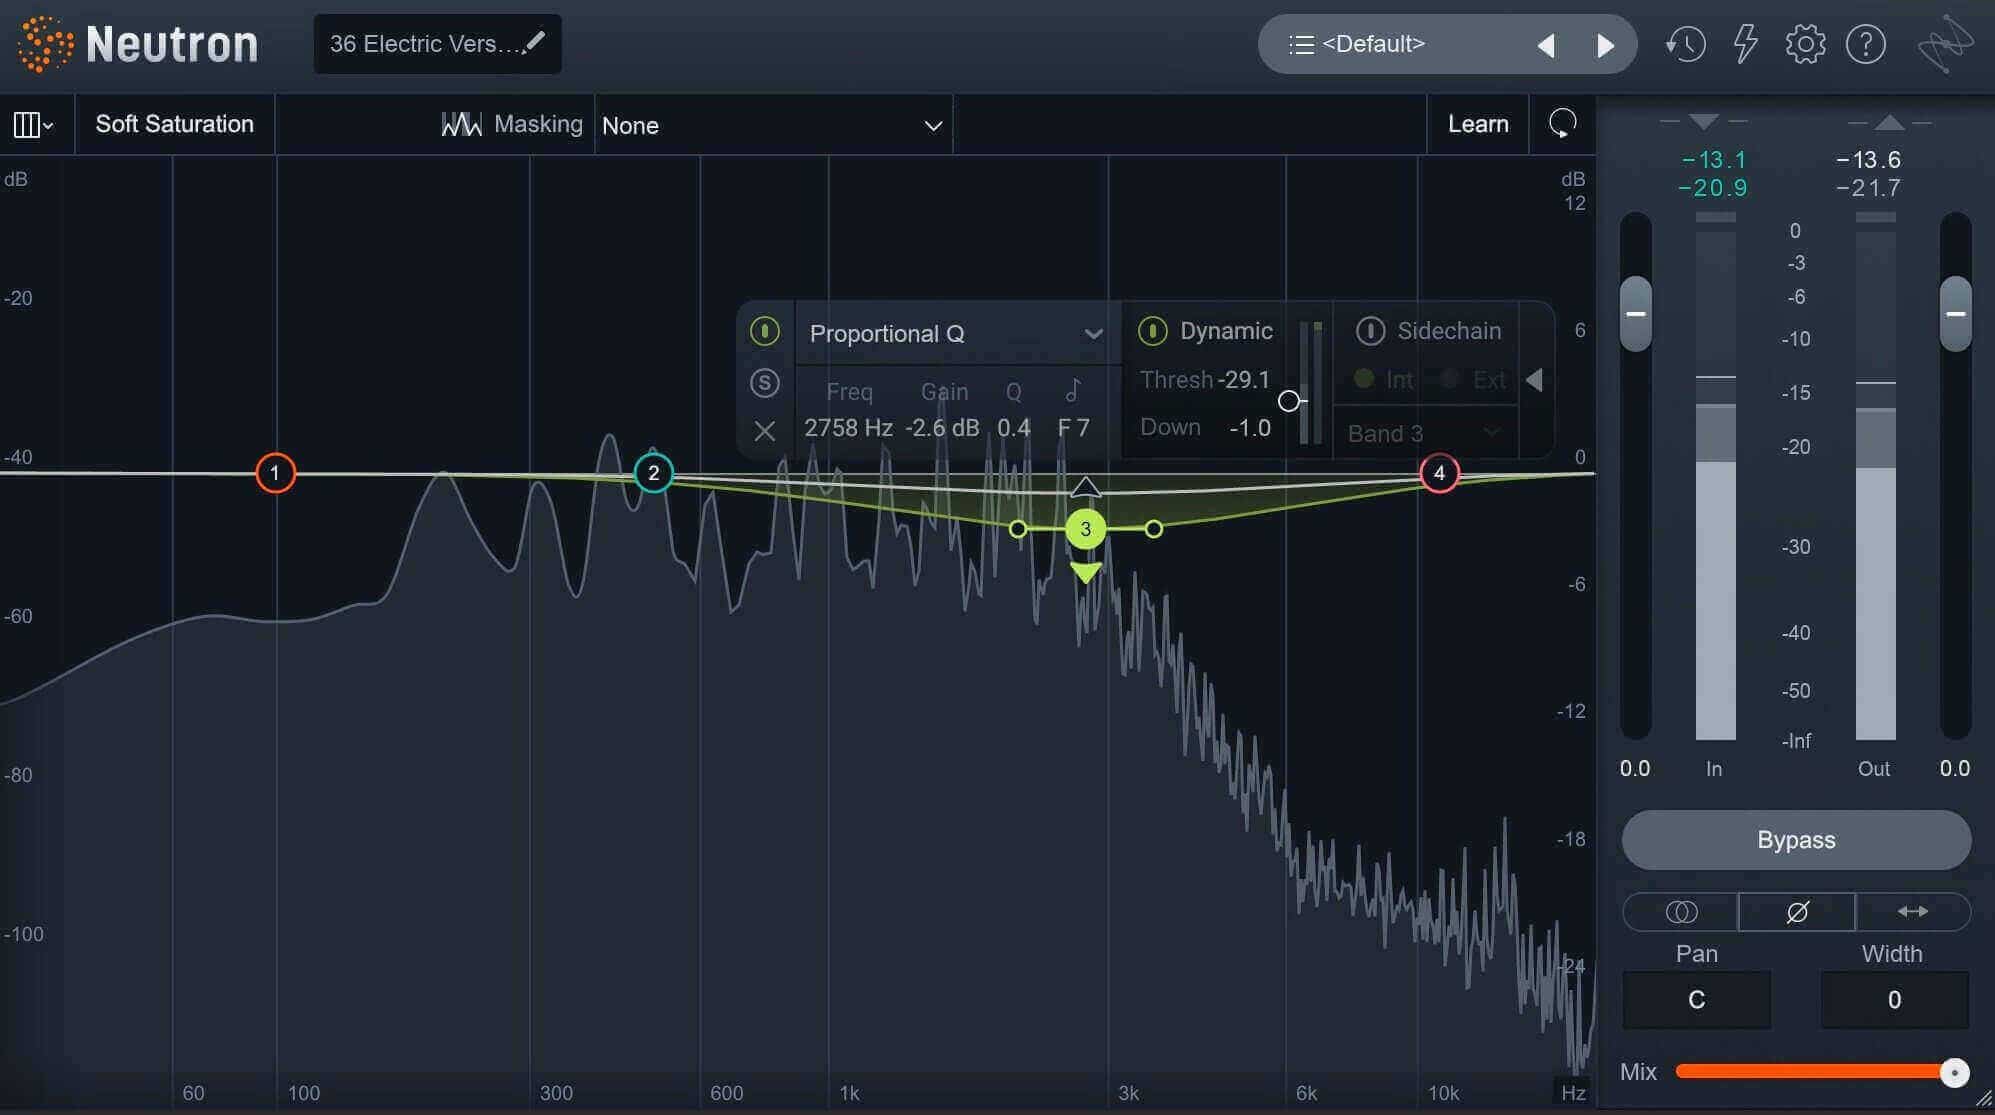Collapse the sidechain panel arrow
Image resolution: width=1995 pixels, height=1115 pixels.
point(1535,380)
